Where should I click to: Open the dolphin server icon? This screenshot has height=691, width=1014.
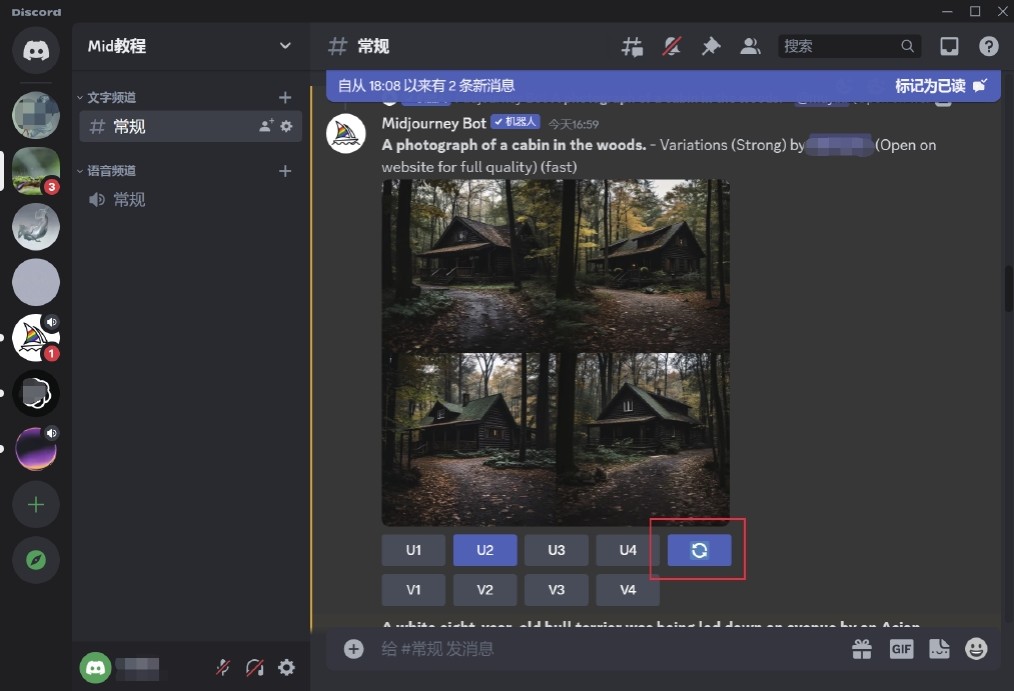tap(36, 226)
